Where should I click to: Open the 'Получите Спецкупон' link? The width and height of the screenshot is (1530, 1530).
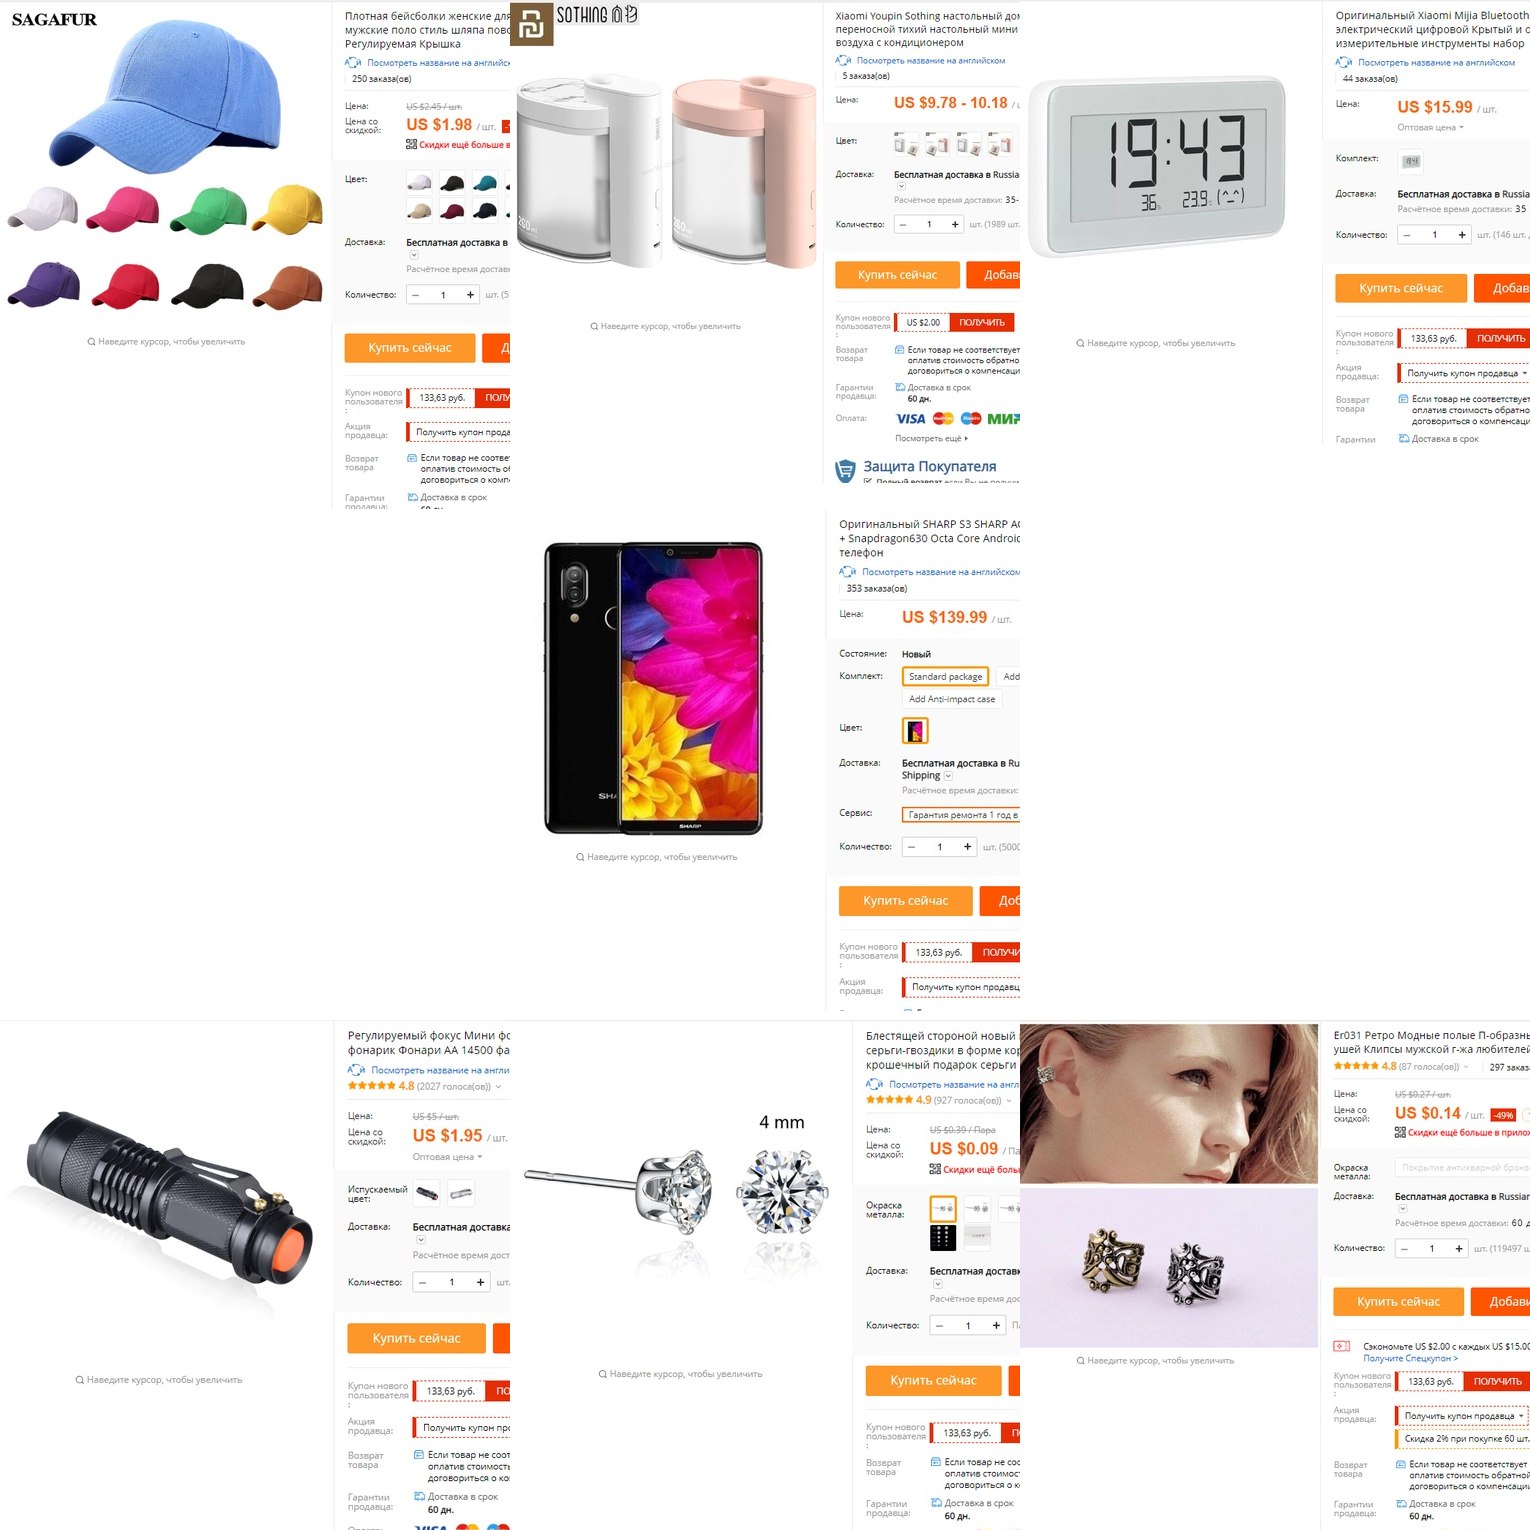pyautogui.click(x=1410, y=1358)
